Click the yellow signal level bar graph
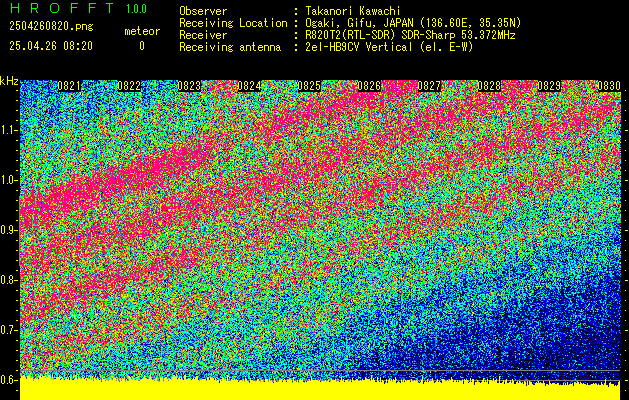The width and height of the screenshot is (629, 400). click(320, 390)
